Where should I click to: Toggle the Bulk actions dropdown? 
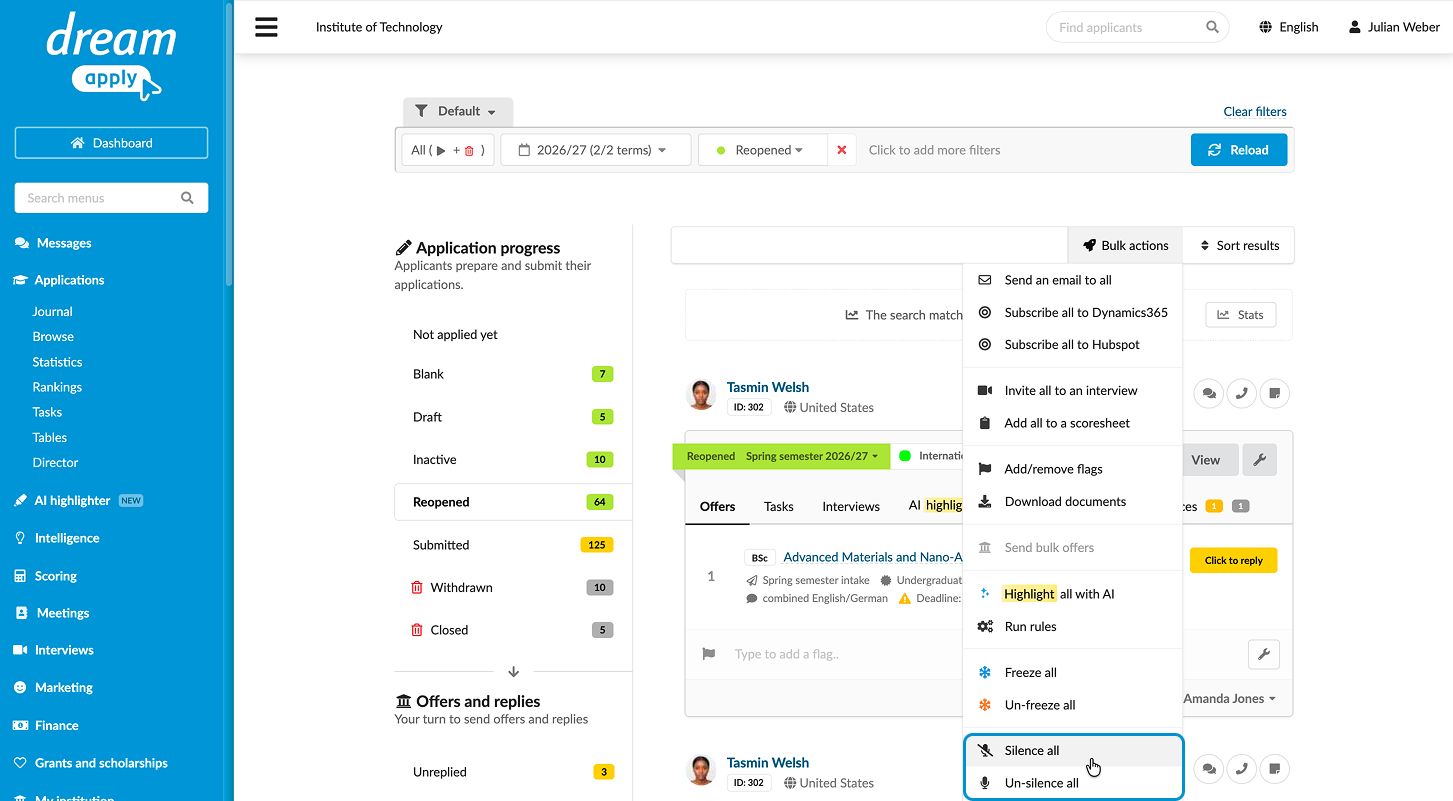coord(1125,245)
